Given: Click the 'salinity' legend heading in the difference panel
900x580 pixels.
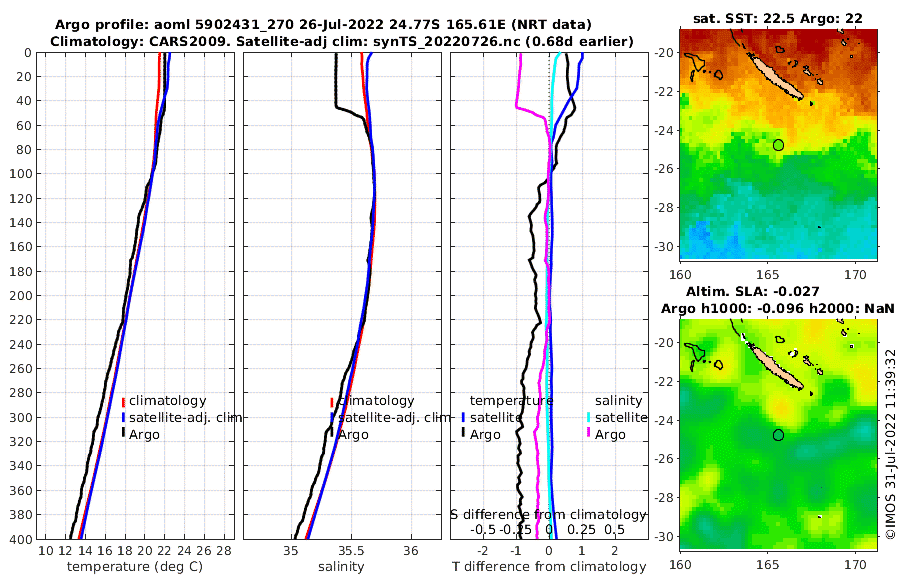Looking at the screenshot, I should [x=618, y=401].
